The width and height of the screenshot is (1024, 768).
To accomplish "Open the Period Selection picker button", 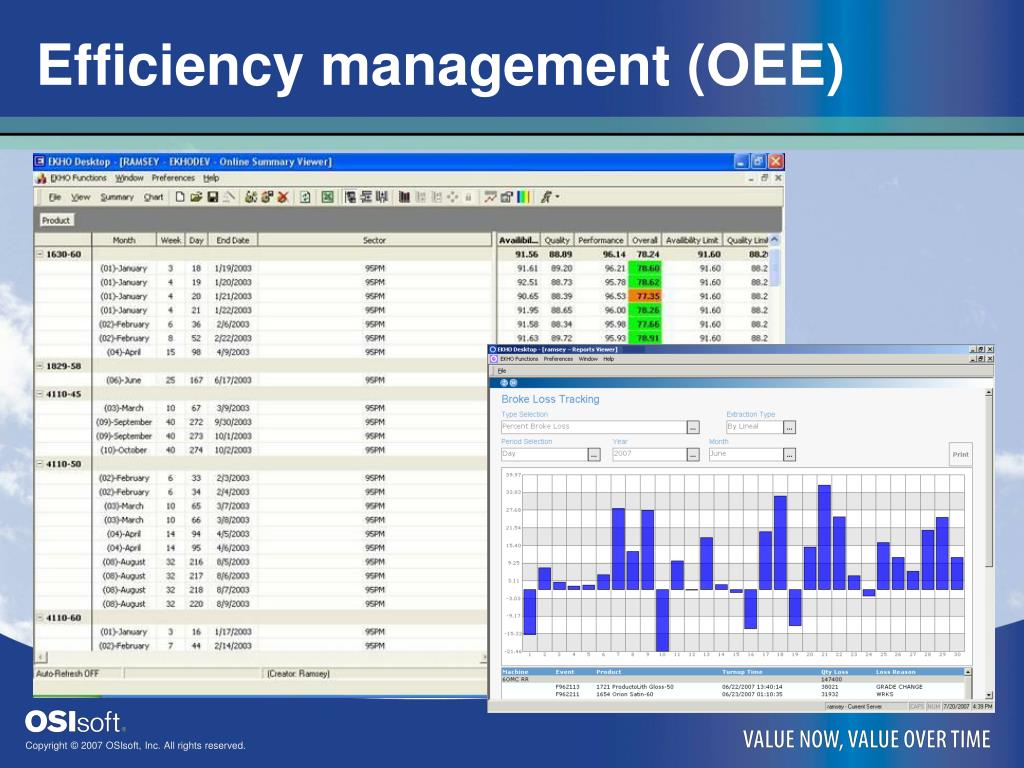I will (x=594, y=455).
